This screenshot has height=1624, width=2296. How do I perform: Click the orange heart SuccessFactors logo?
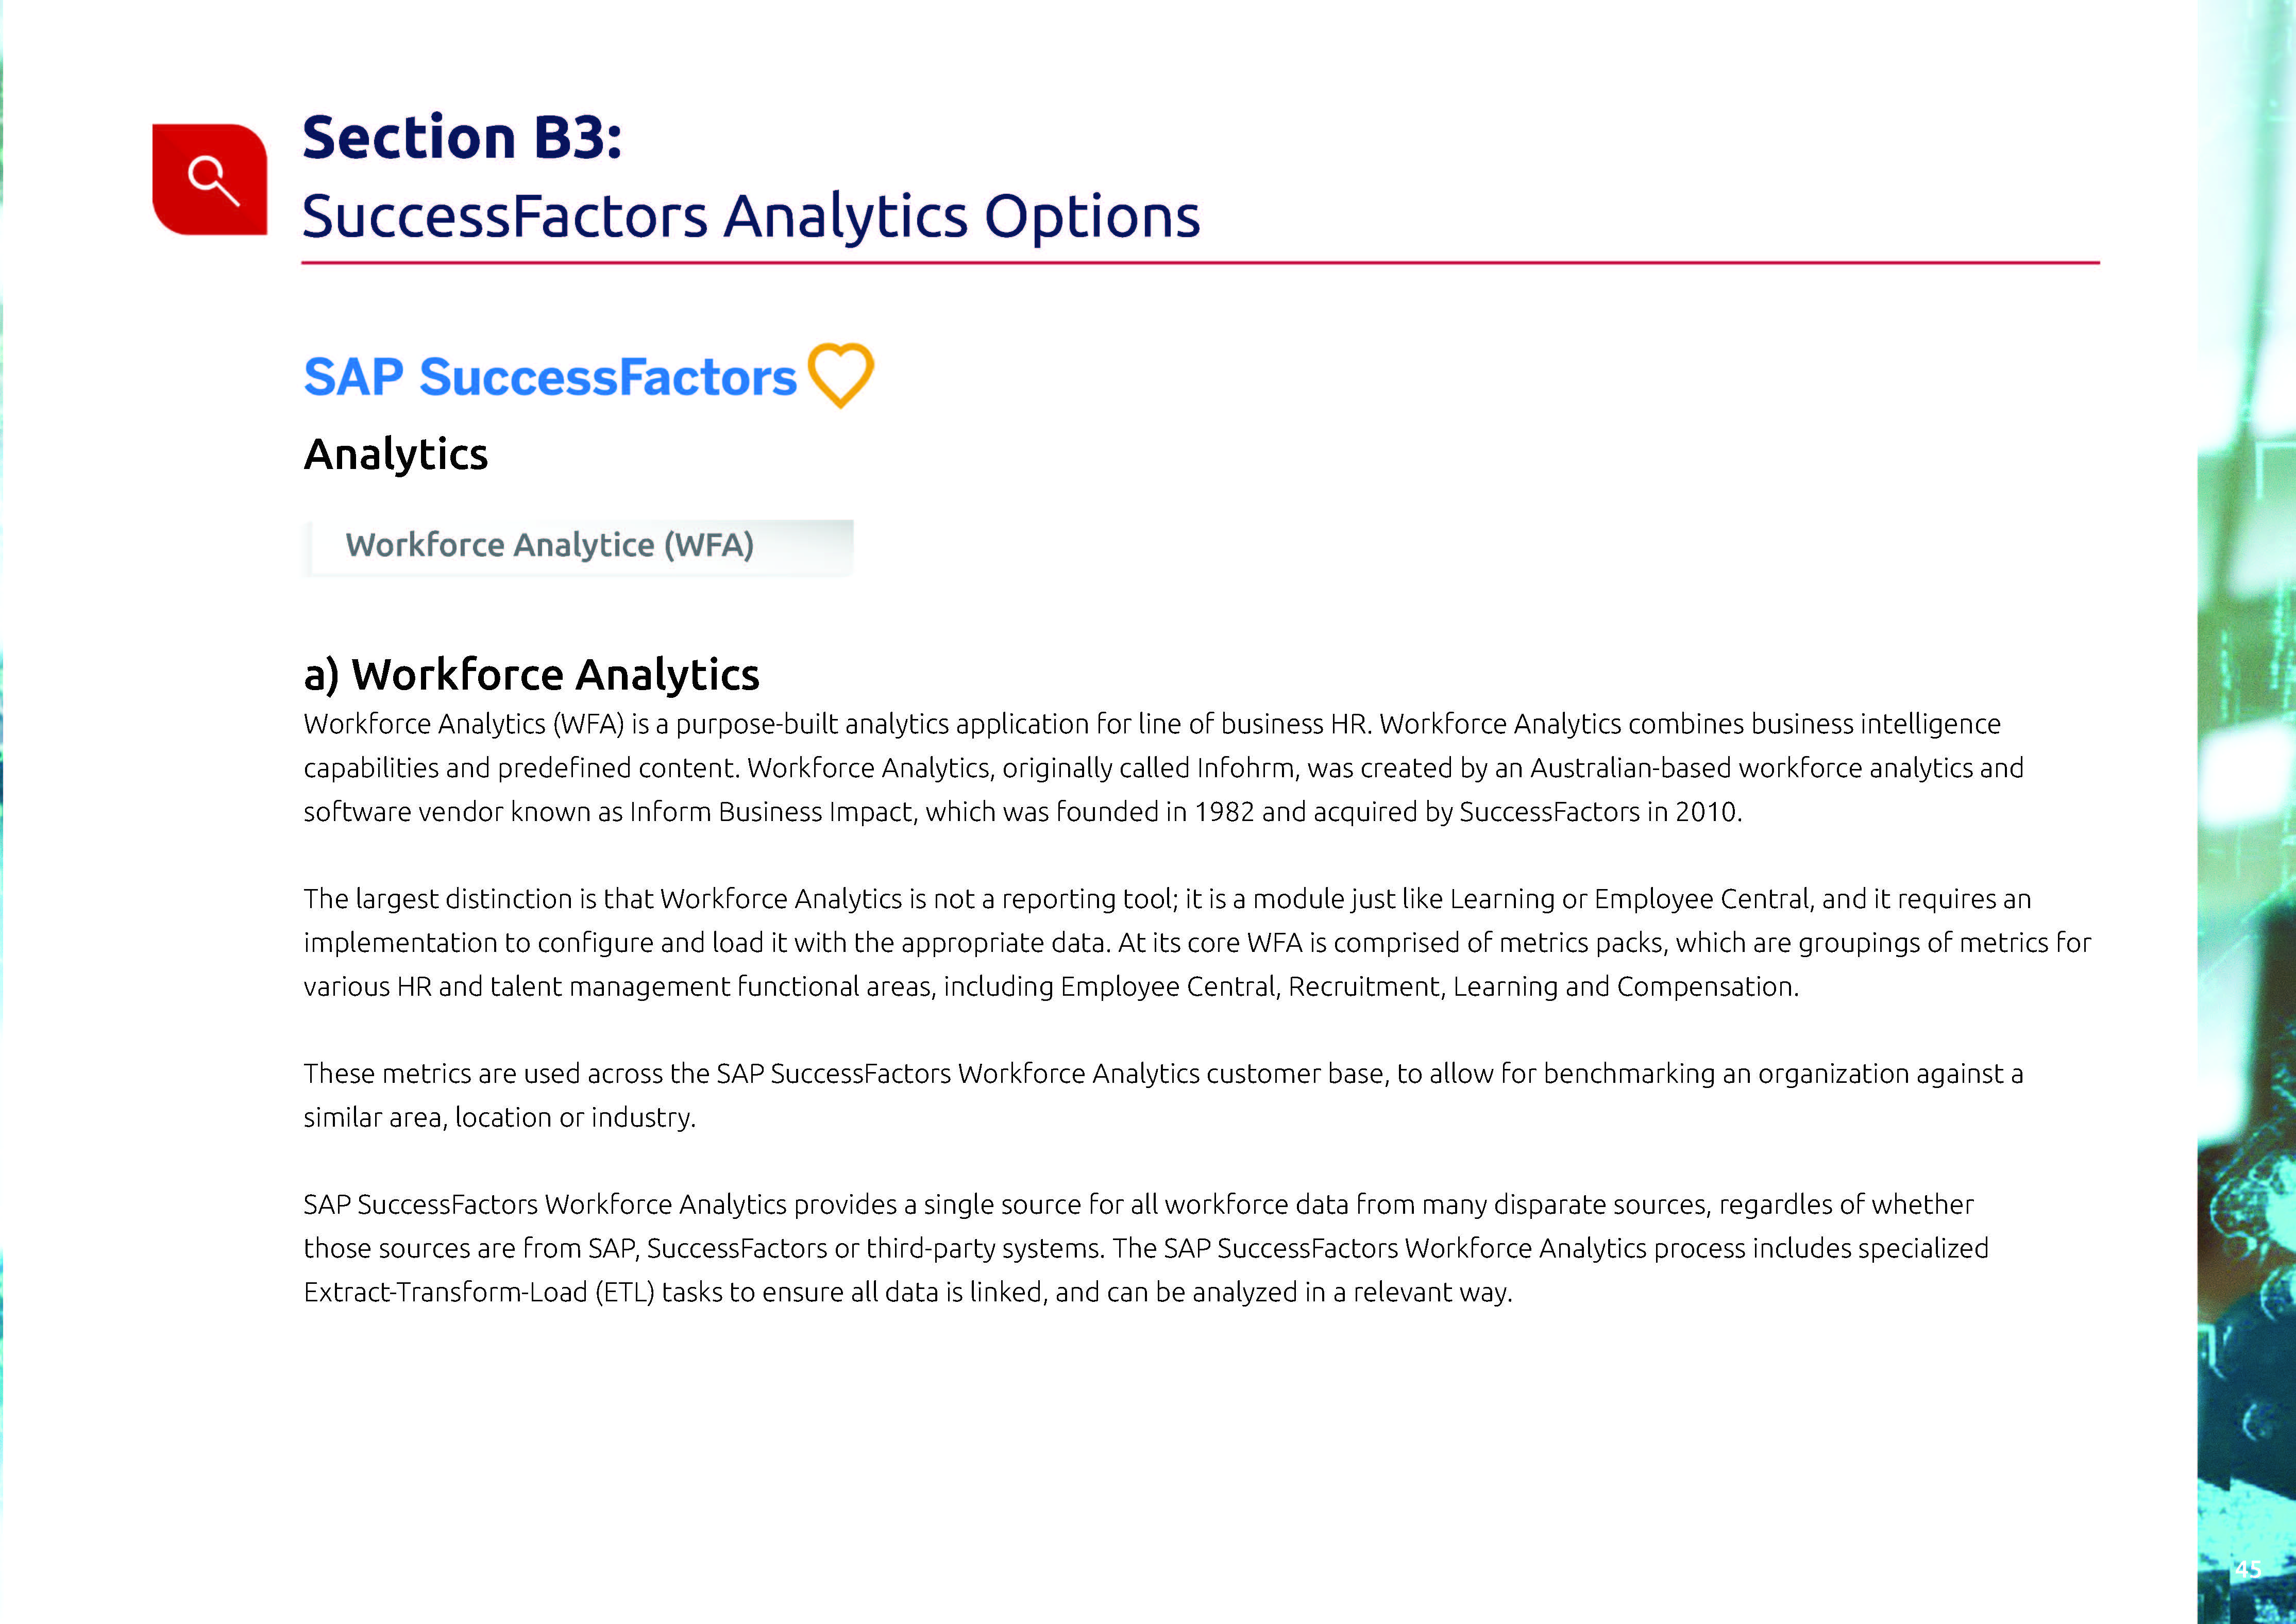pos(840,375)
